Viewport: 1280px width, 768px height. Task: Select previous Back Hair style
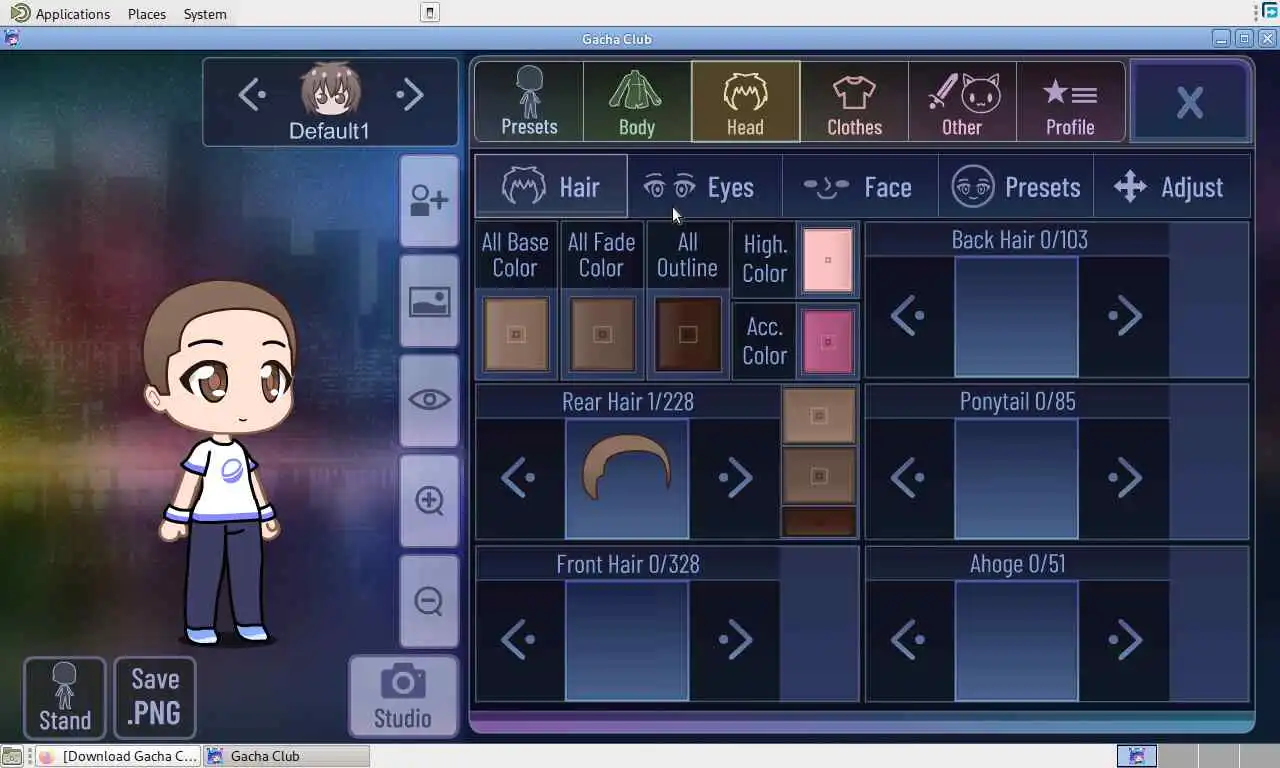click(x=908, y=316)
